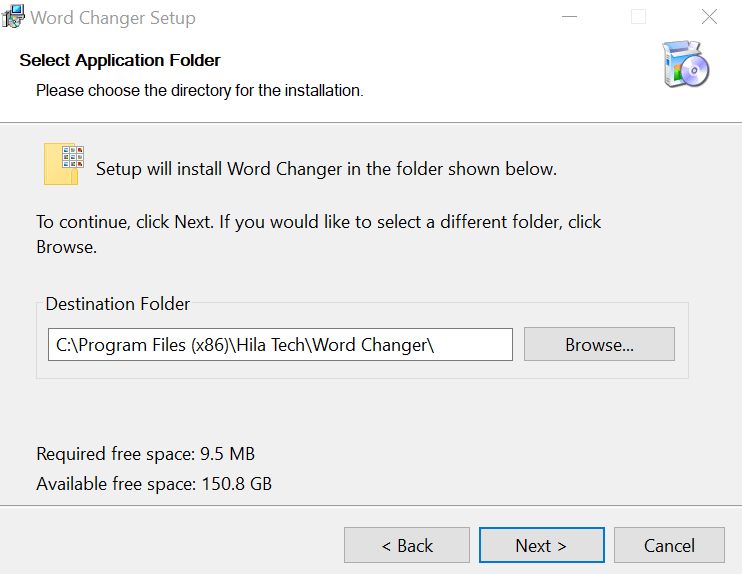Screen dimensions: 742x574
Task: Open the Browse... folder picker
Action: (x=599, y=345)
